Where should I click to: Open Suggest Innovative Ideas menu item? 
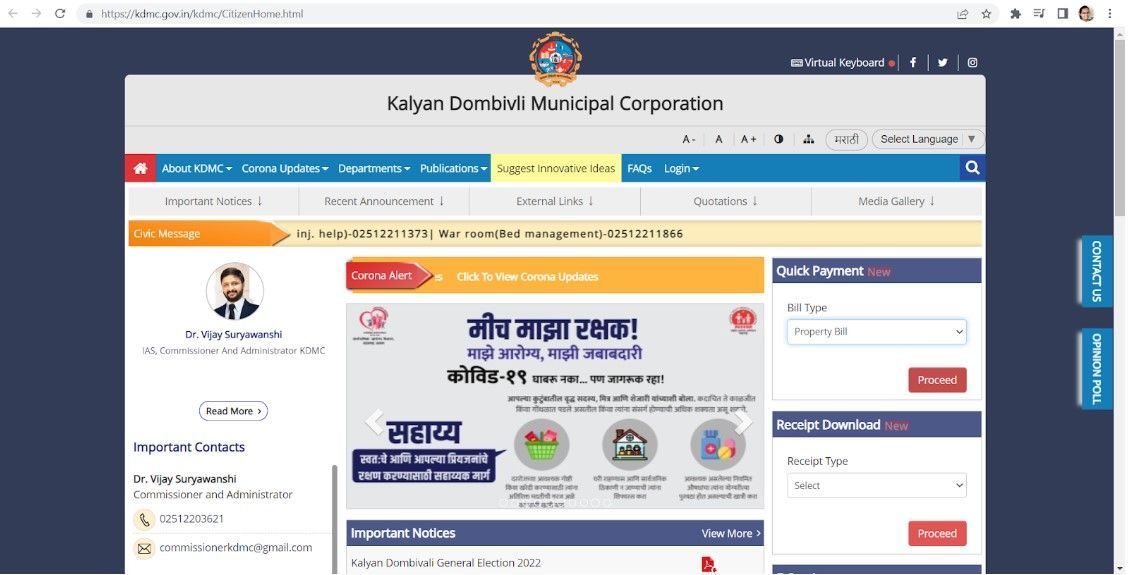(556, 168)
